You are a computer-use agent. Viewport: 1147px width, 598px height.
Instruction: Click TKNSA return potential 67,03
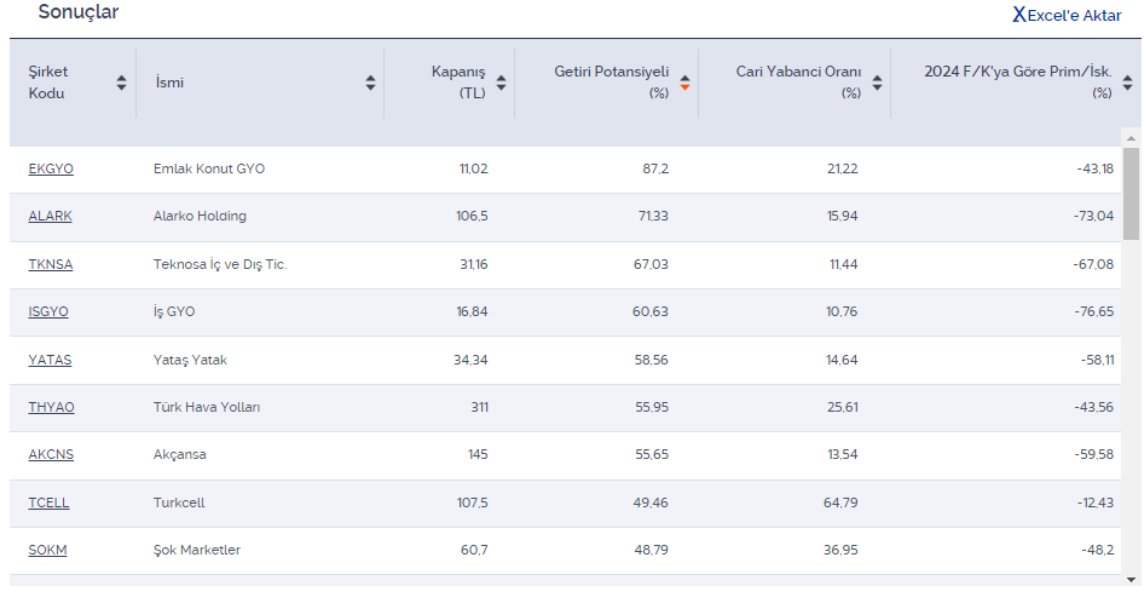tap(651, 264)
